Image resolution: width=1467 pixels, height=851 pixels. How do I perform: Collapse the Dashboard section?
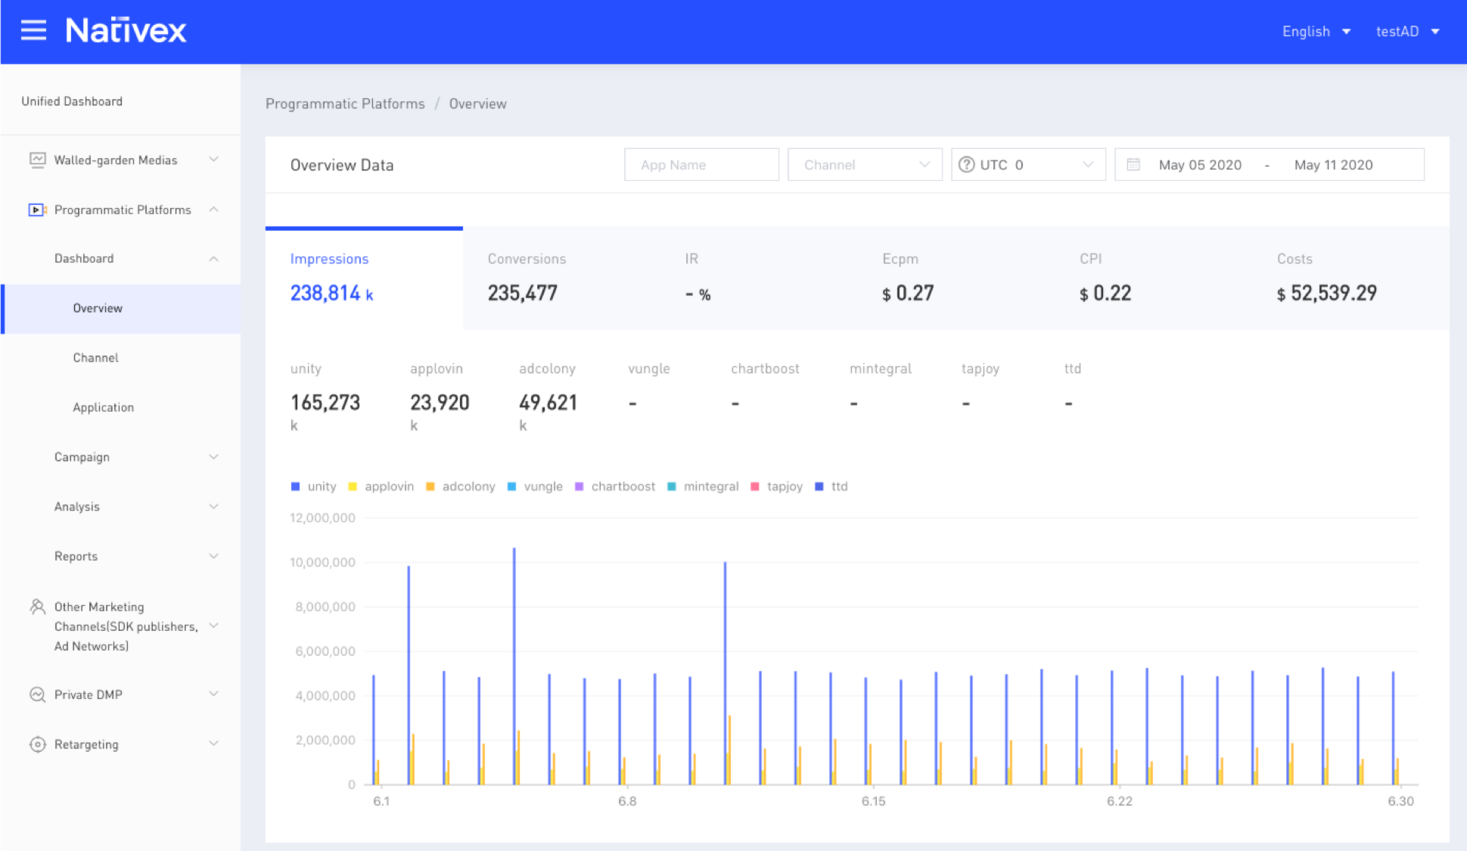pos(84,258)
